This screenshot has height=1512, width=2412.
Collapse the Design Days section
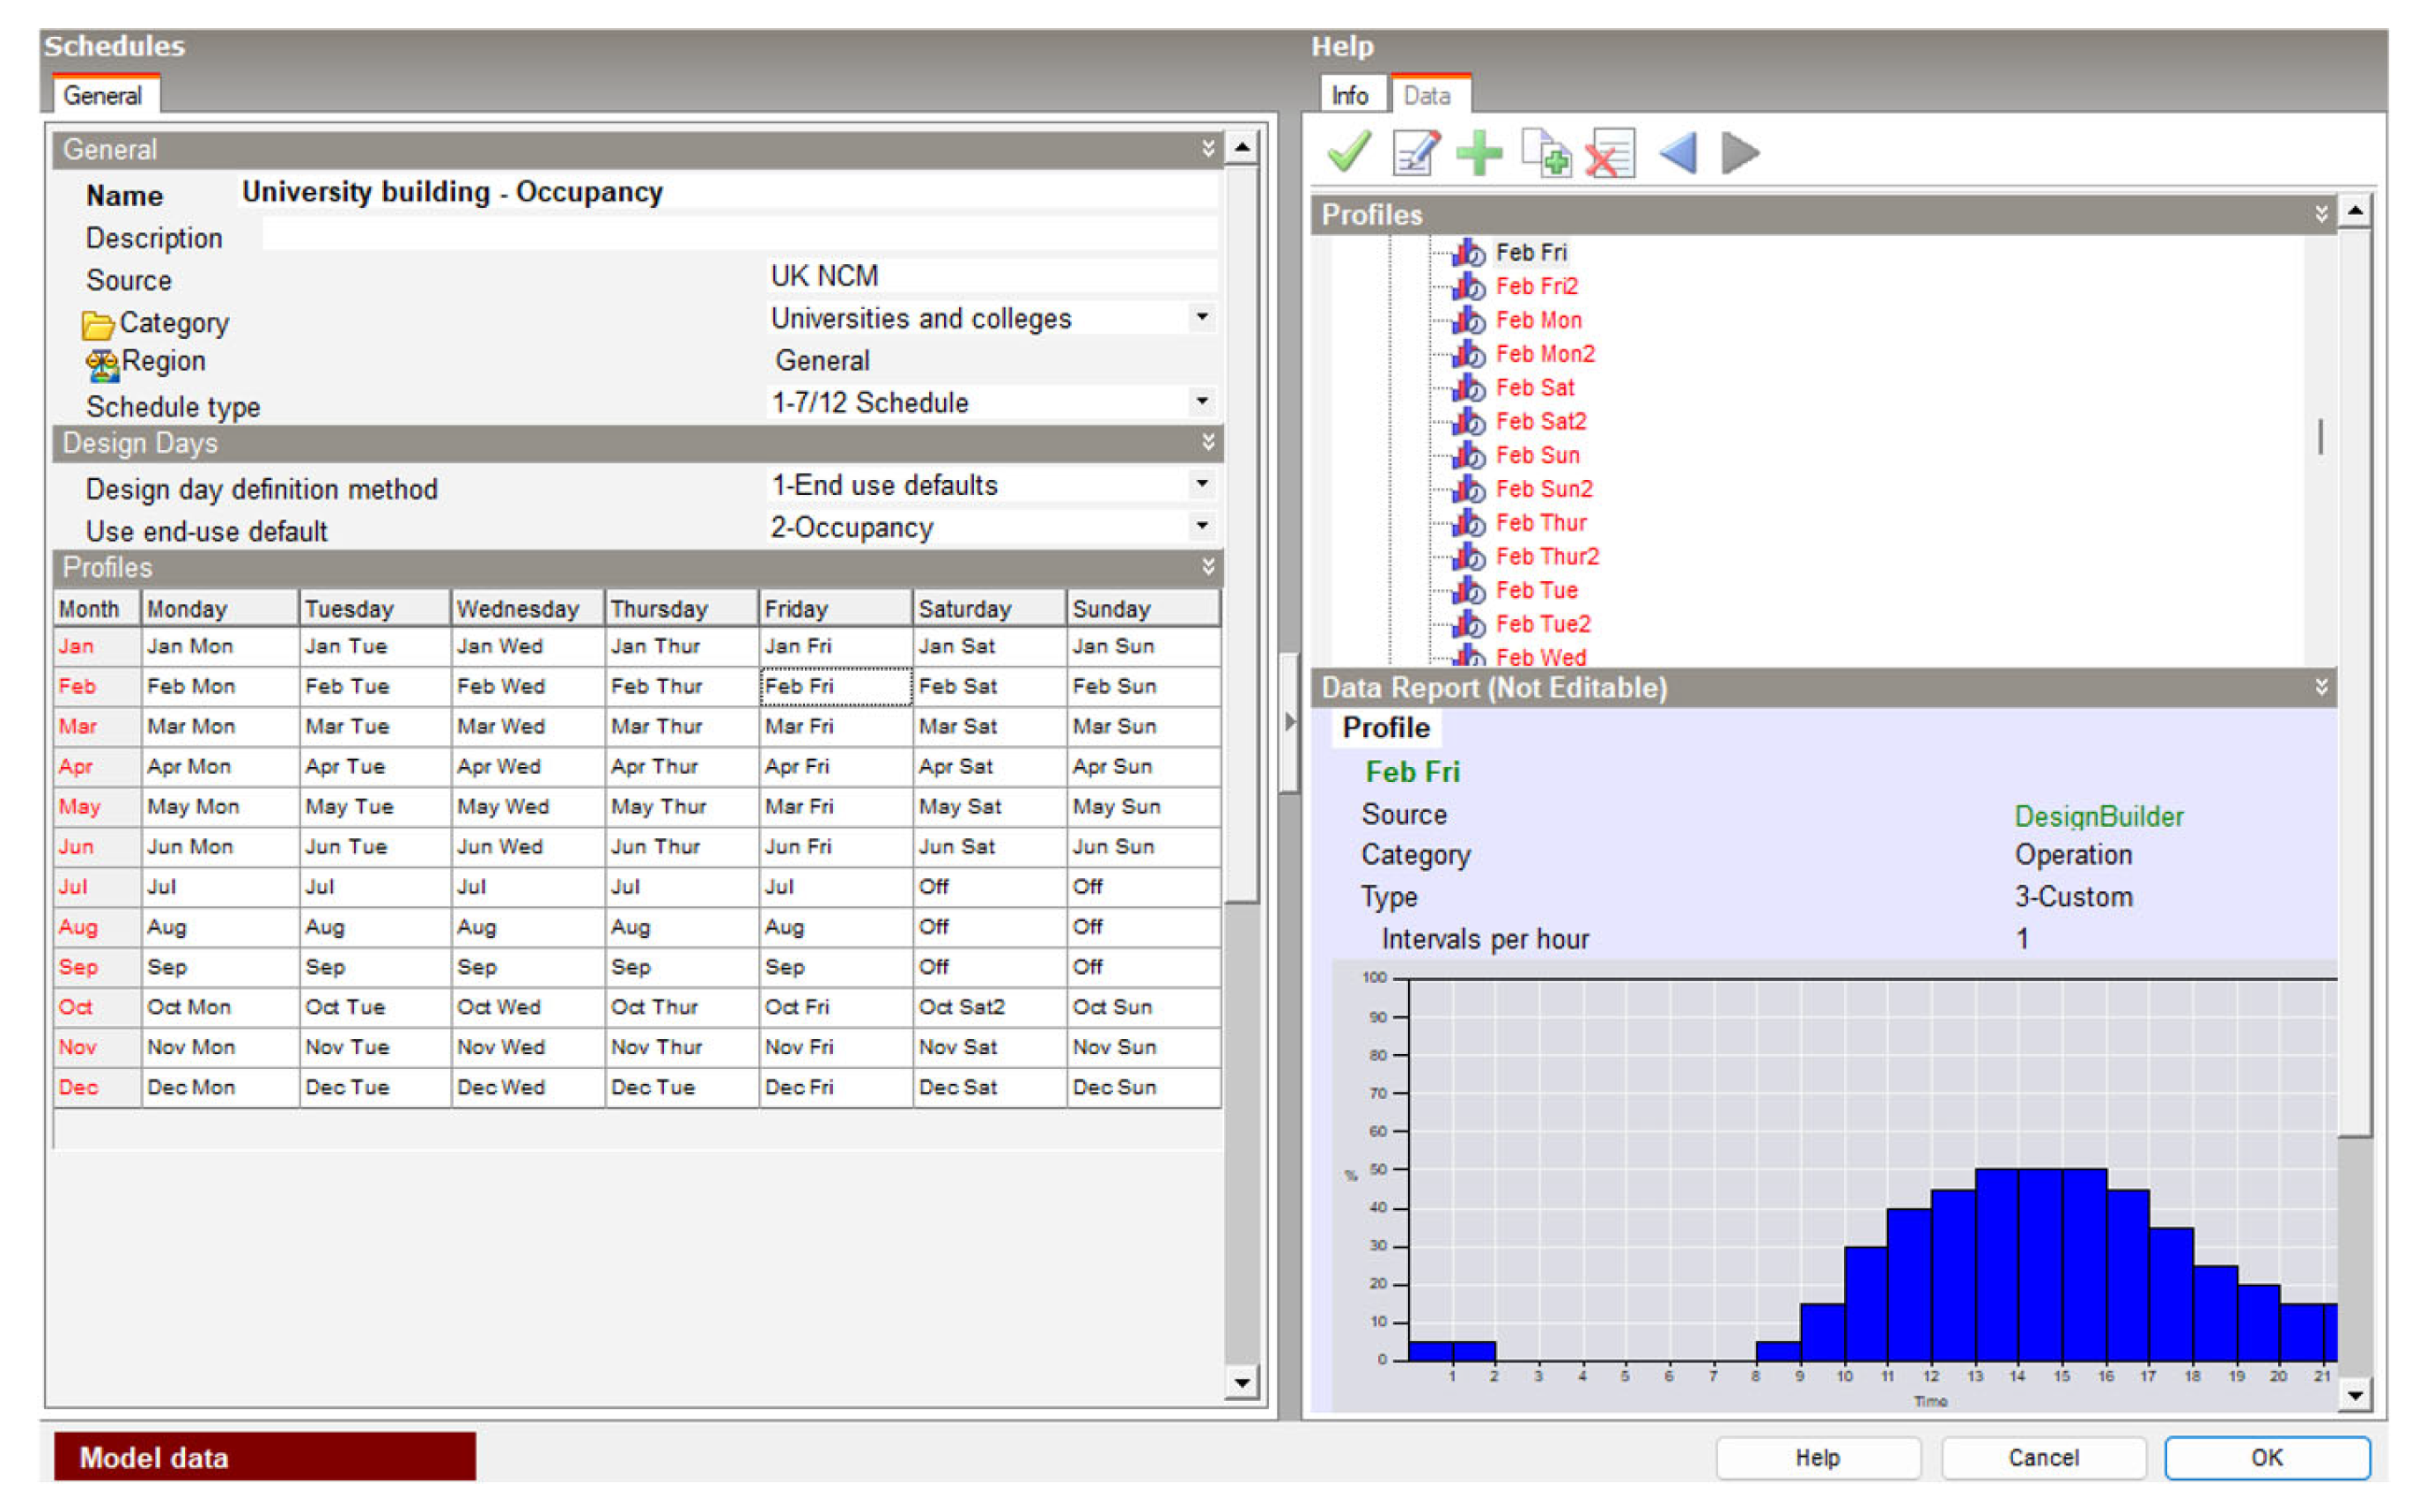1207,442
